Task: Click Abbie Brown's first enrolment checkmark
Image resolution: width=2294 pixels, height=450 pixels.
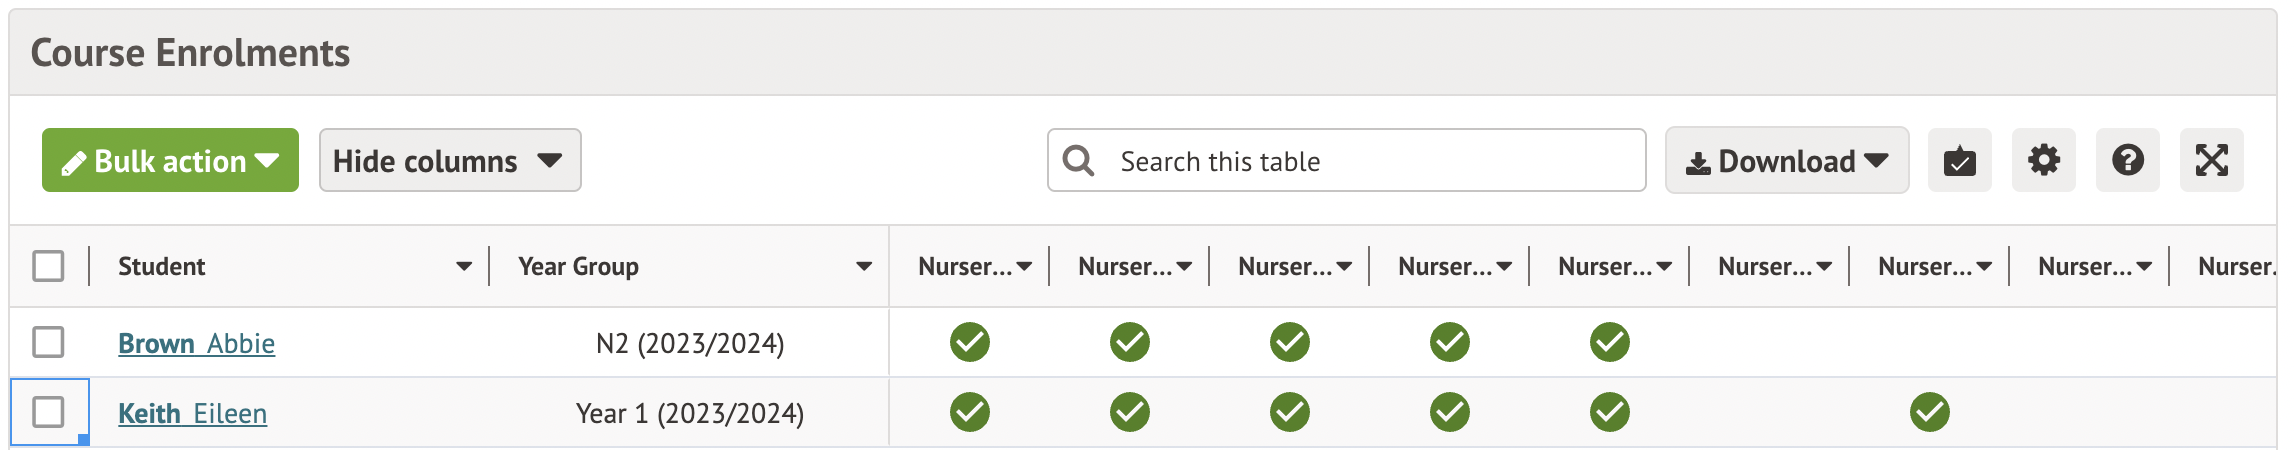Action: [969, 342]
